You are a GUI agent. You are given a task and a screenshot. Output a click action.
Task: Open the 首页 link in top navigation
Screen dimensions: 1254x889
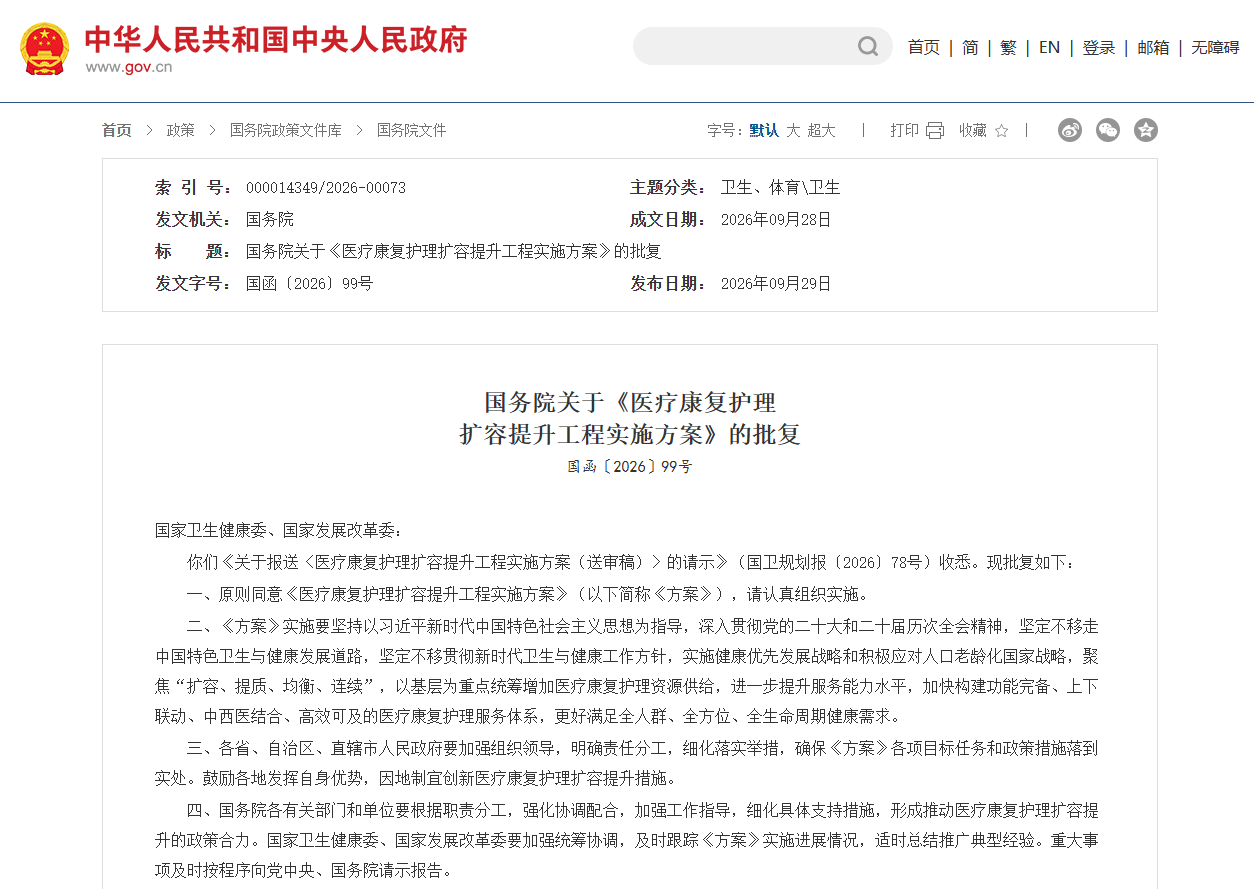pyautogui.click(x=924, y=48)
